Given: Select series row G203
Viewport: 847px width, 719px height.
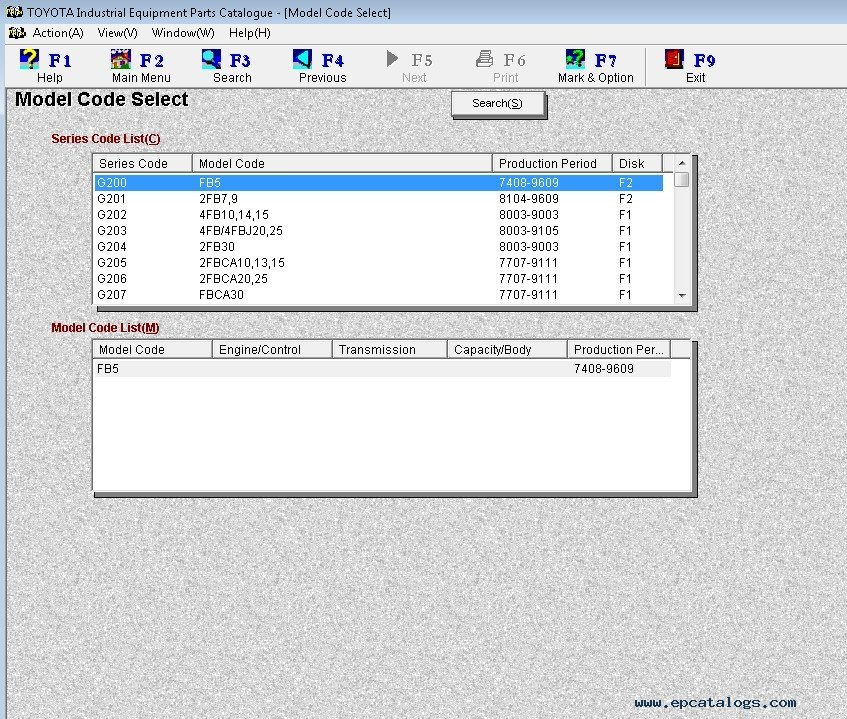Looking at the screenshot, I should point(379,231).
